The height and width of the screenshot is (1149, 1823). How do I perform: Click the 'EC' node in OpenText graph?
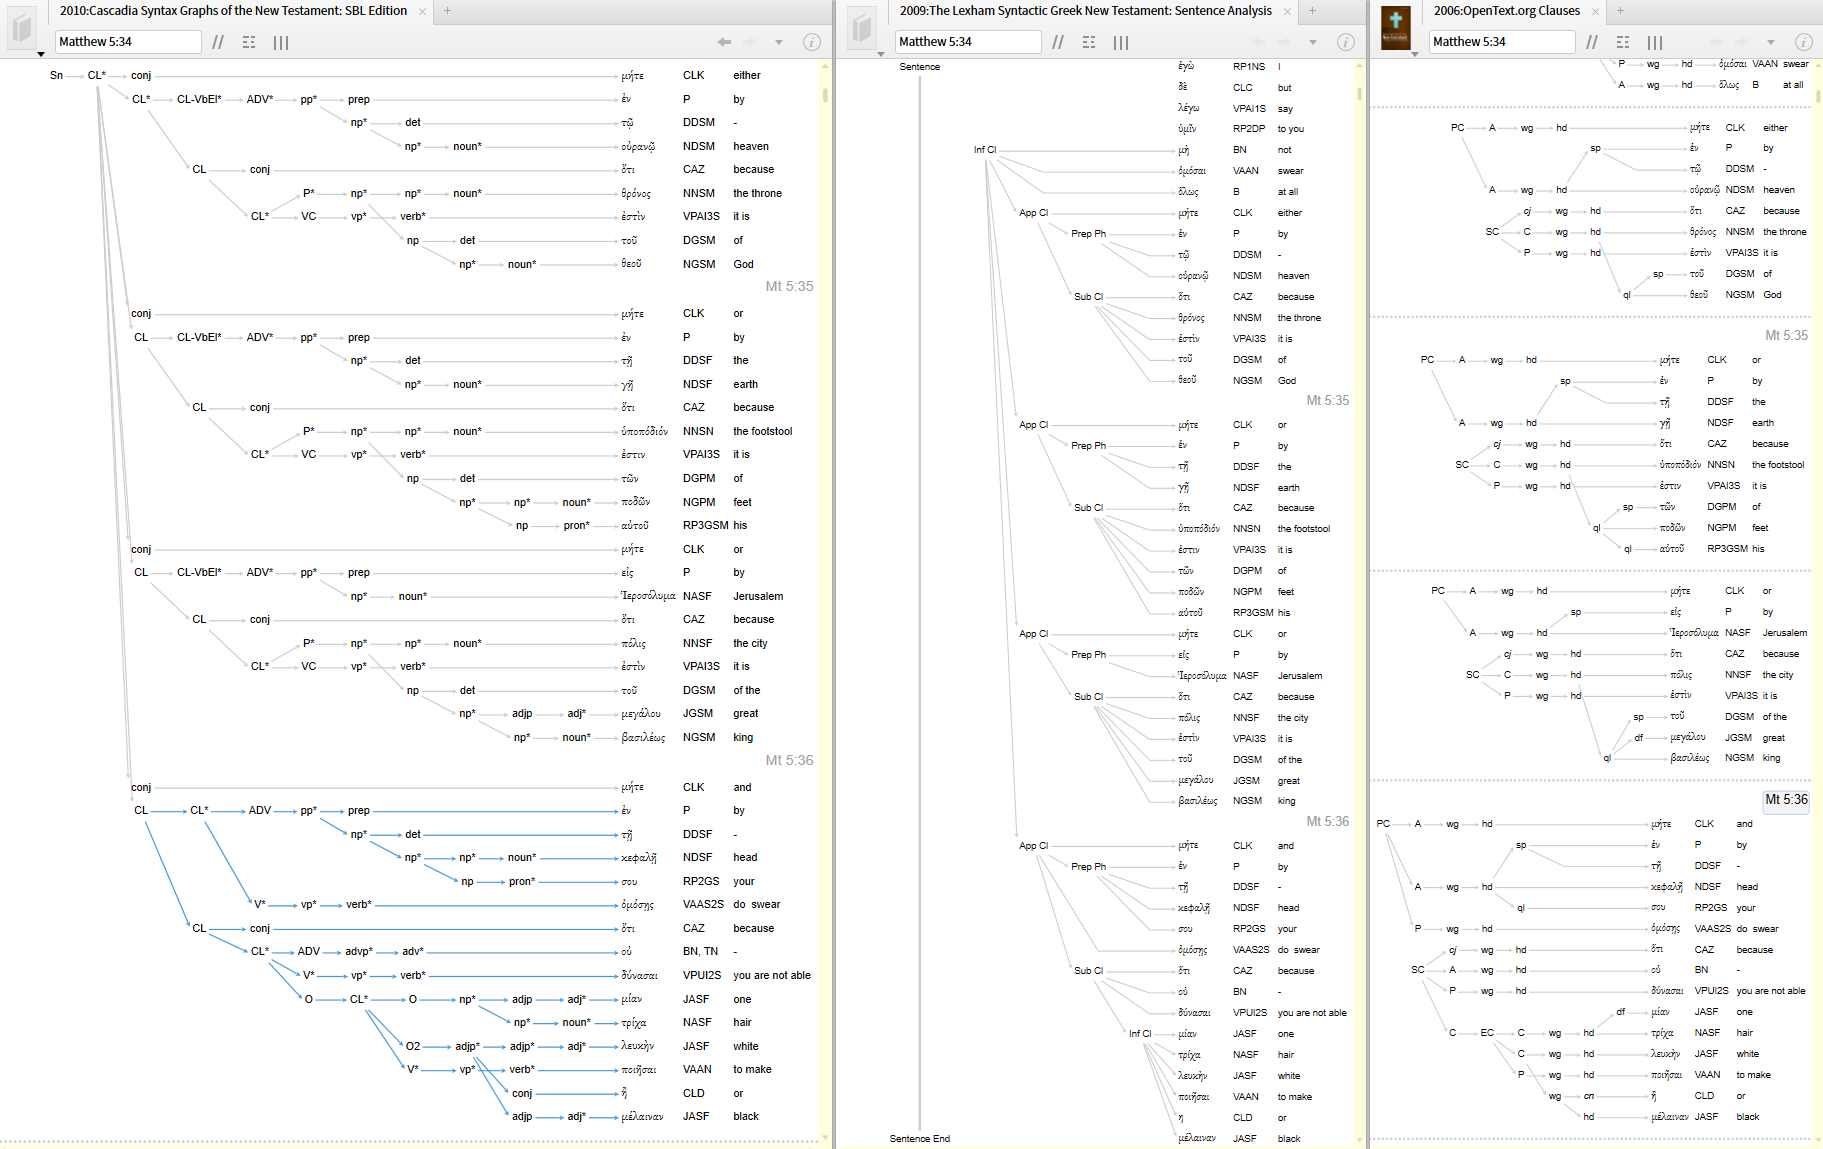1487,1033
